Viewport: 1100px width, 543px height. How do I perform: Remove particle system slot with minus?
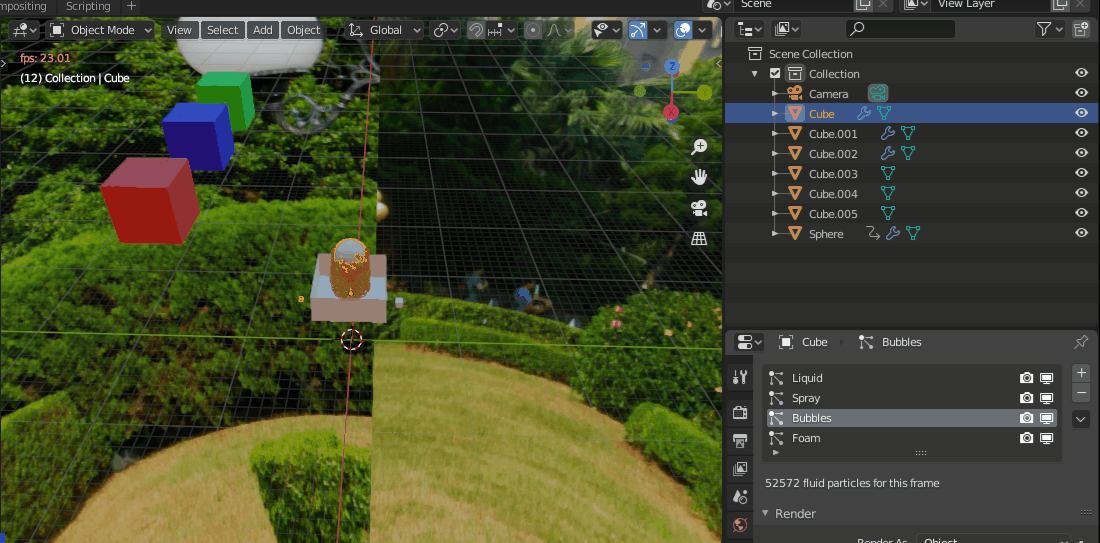1081,392
